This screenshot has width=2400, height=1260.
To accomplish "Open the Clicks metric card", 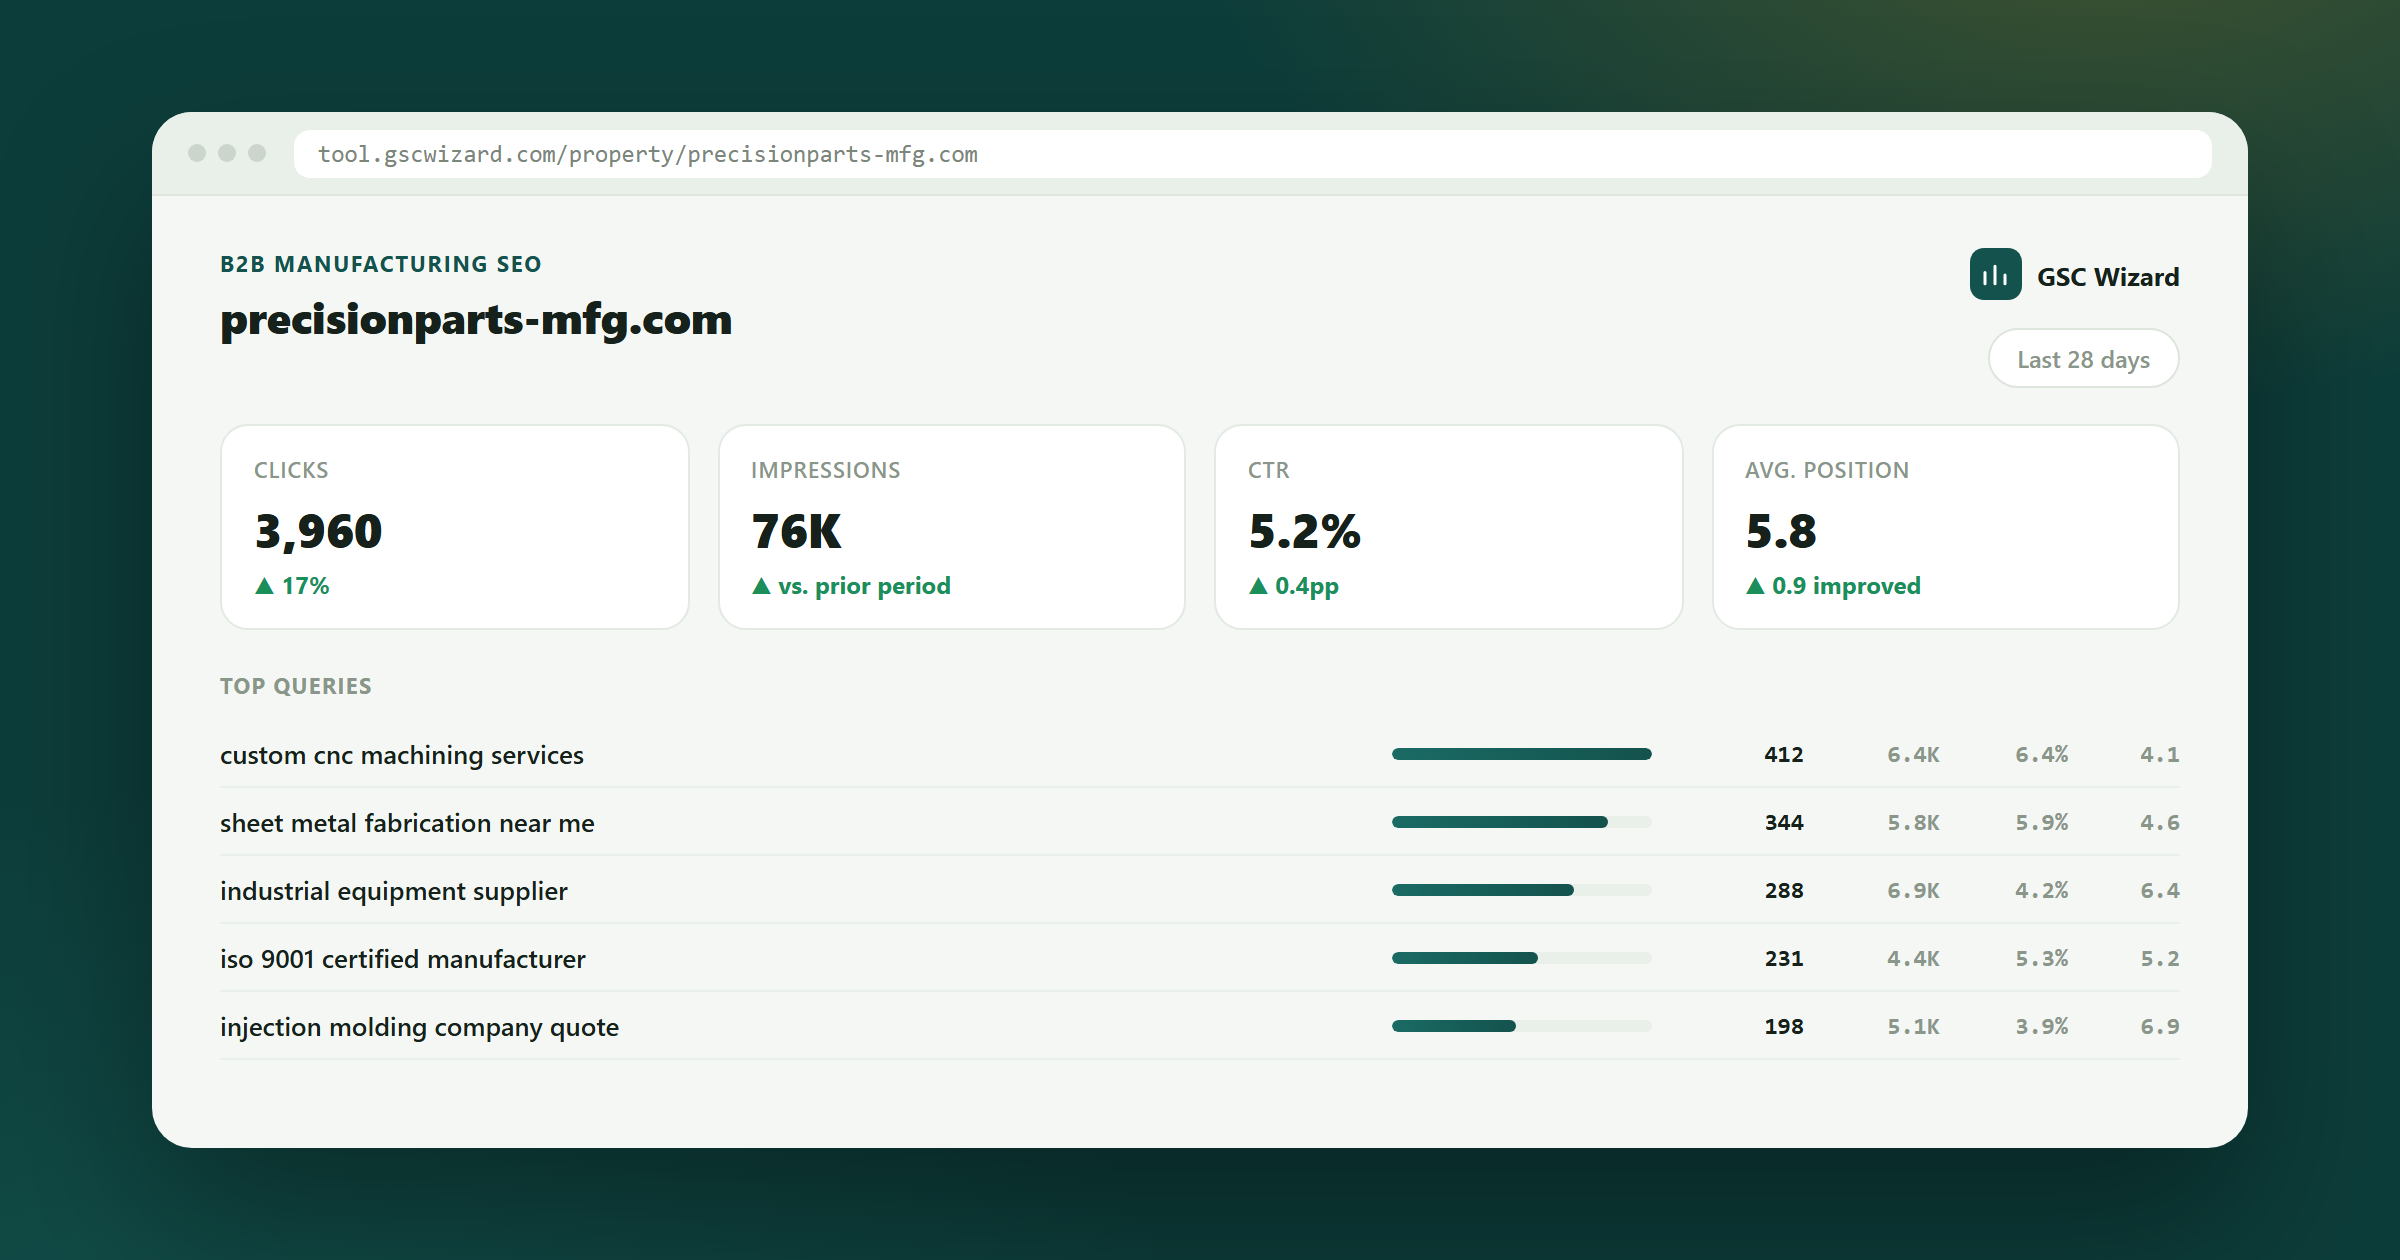I will (x=455, y=527).
